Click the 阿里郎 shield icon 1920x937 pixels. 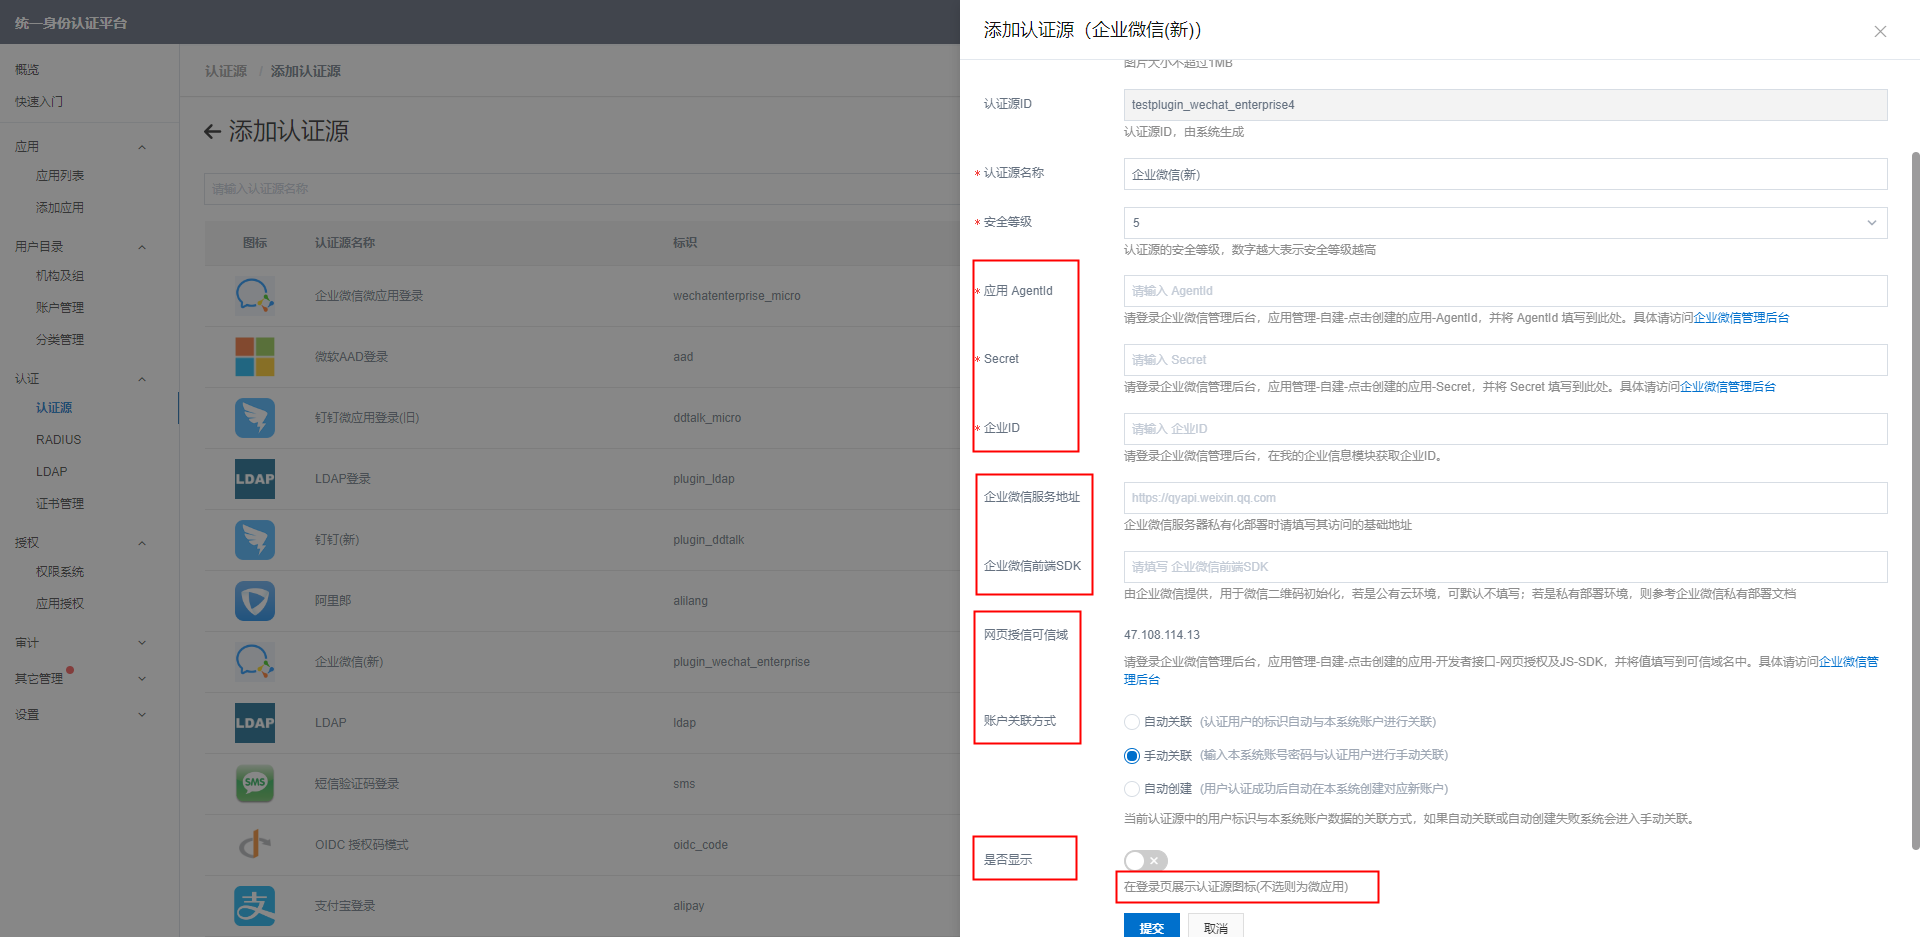(x=254, y=601)
